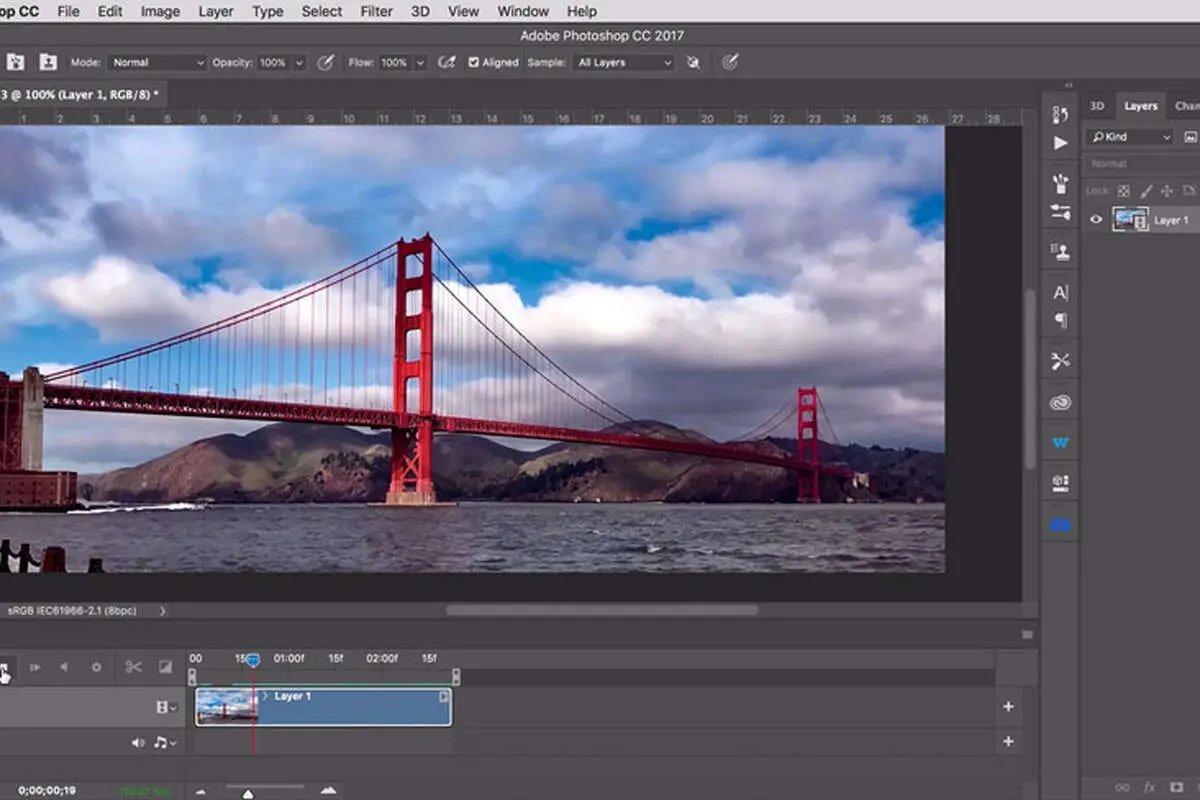Split the clip with the scissors icon
The image size is (1200, 800).
pos(133,667)
